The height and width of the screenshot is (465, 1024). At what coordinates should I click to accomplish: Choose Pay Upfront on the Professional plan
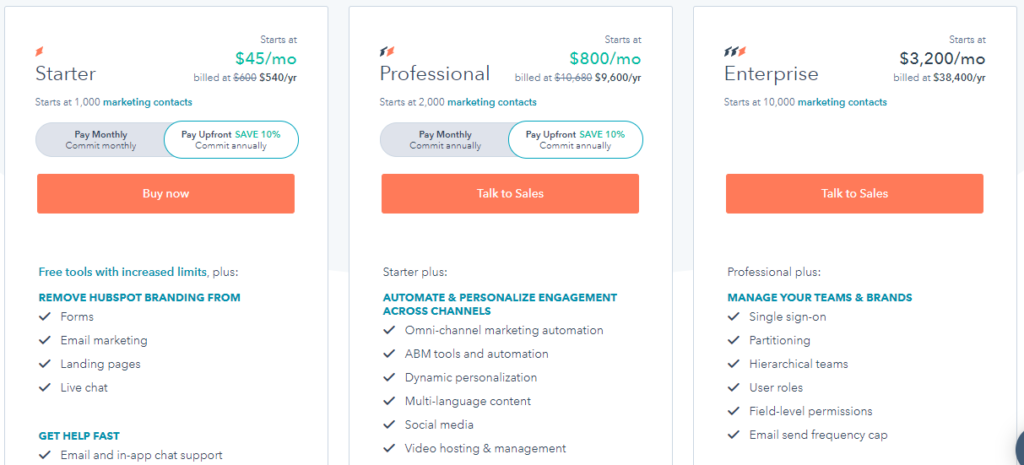(x=575, y=140)
